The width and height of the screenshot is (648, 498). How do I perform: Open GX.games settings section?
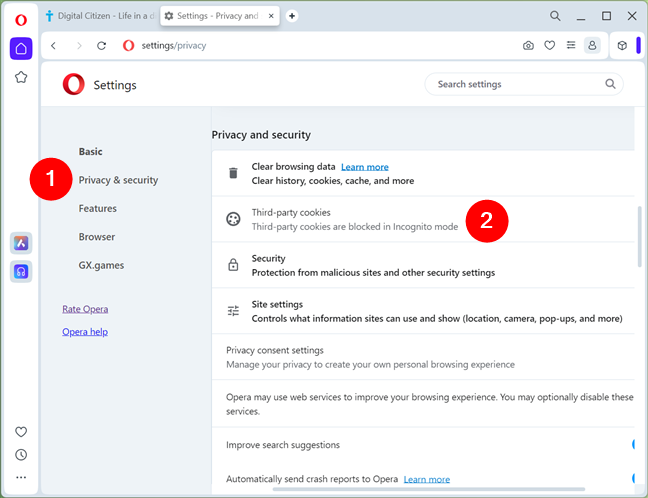coord(101,265)
